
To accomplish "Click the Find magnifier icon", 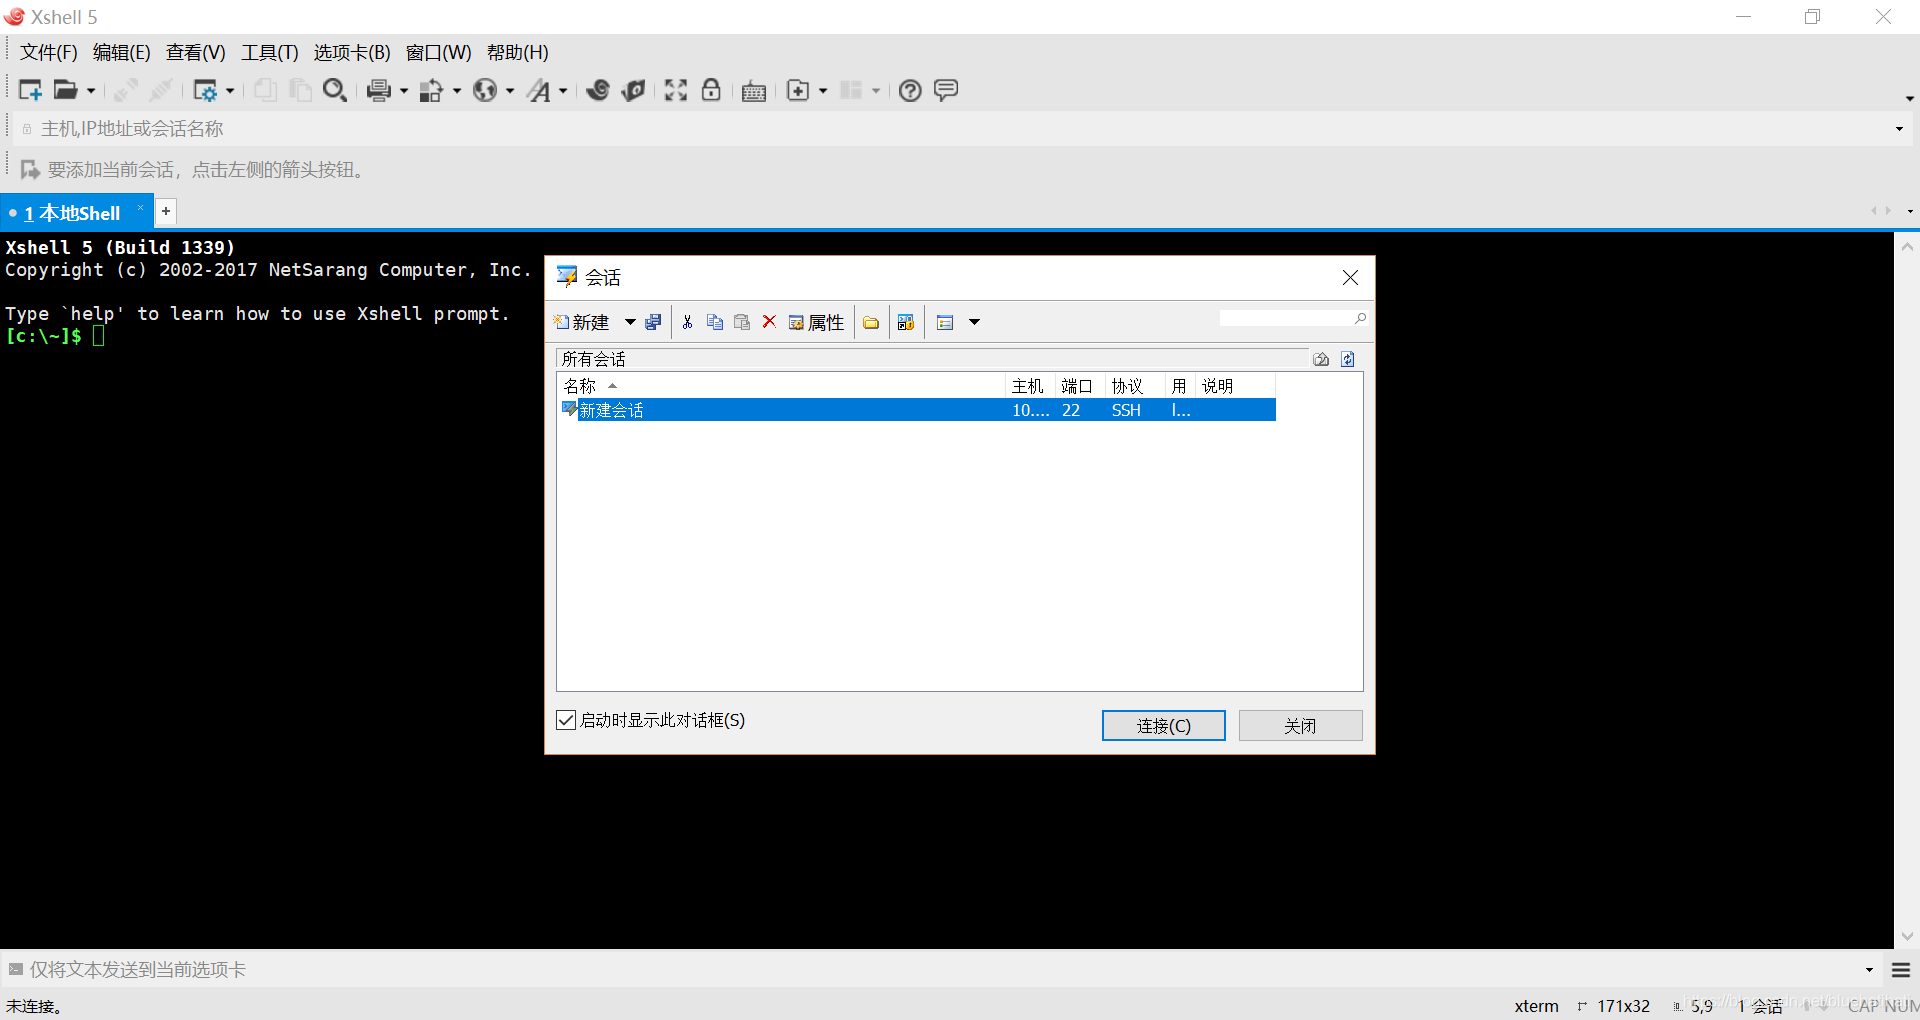I will point(335,90).
